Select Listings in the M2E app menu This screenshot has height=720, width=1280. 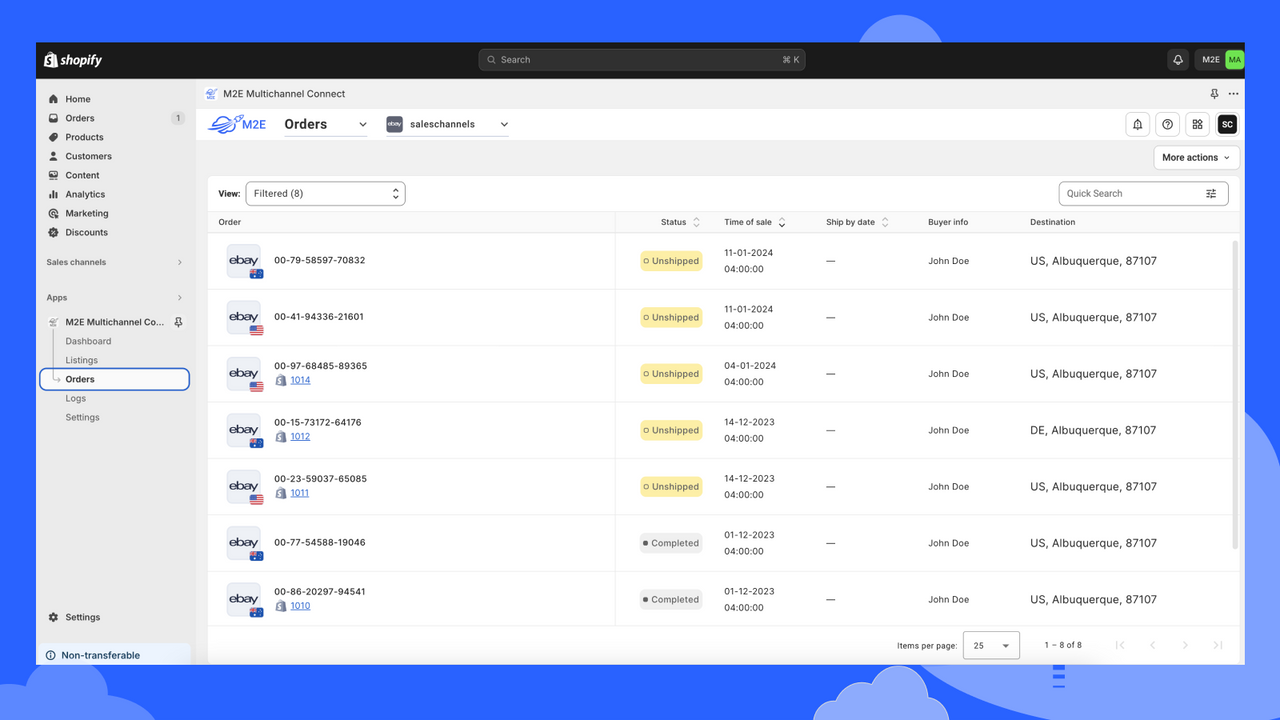[81, 360]
